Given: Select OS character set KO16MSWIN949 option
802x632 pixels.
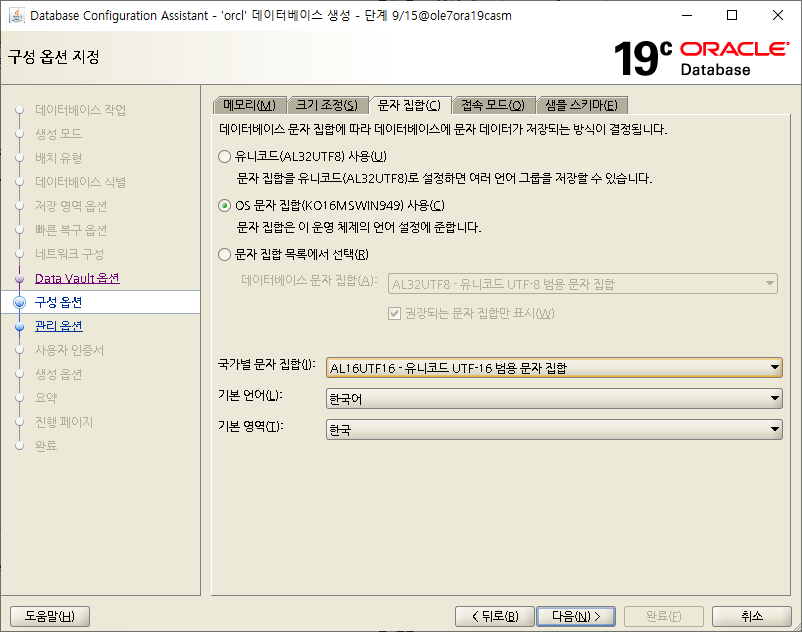Looking at the screenshot, I should [x=225, y=206].
